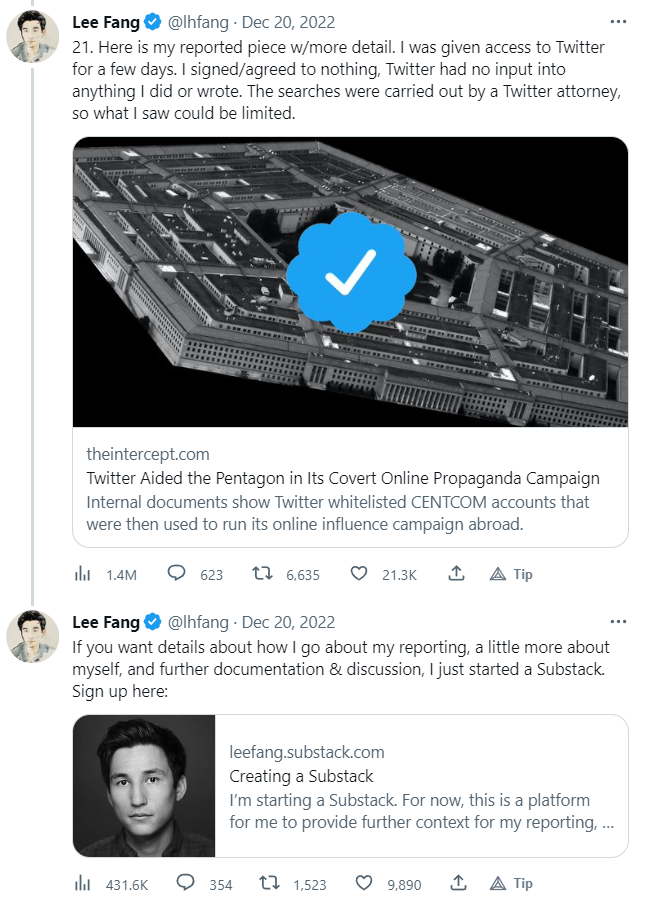Viewport: 646px width, 898px height.
Task: View analytics for tweet with 431.6K views
Action: click(x=83, y=884)
